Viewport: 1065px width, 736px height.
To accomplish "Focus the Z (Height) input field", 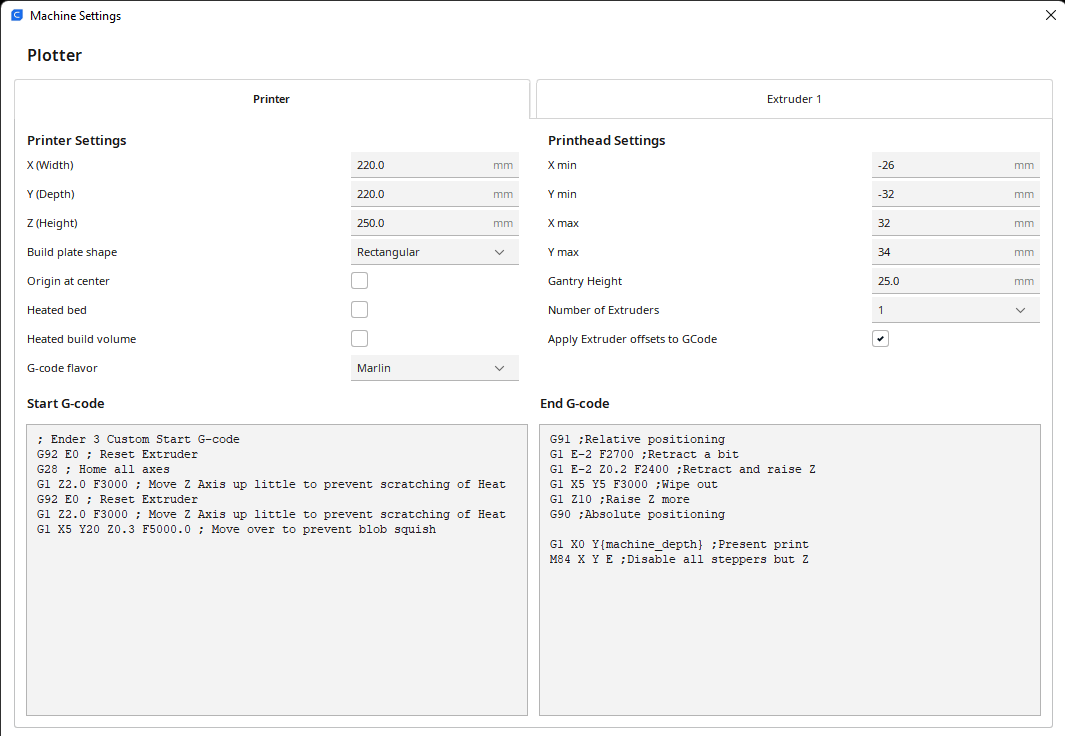I will tap(420, 223).
